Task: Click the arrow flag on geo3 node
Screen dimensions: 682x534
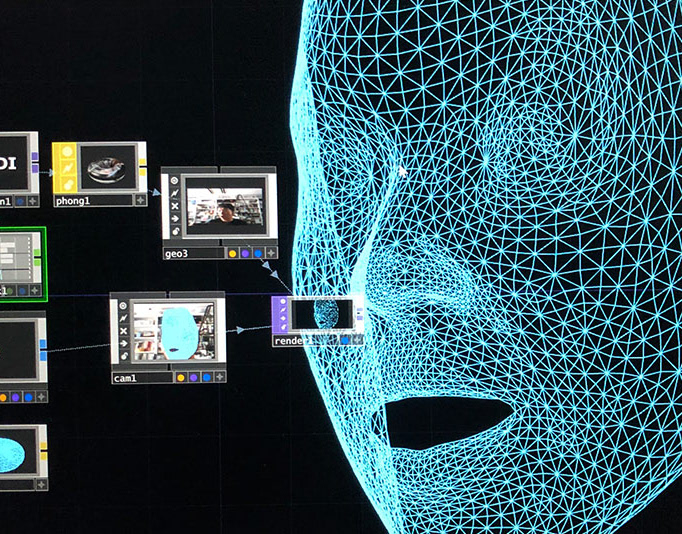Action: 174,218
